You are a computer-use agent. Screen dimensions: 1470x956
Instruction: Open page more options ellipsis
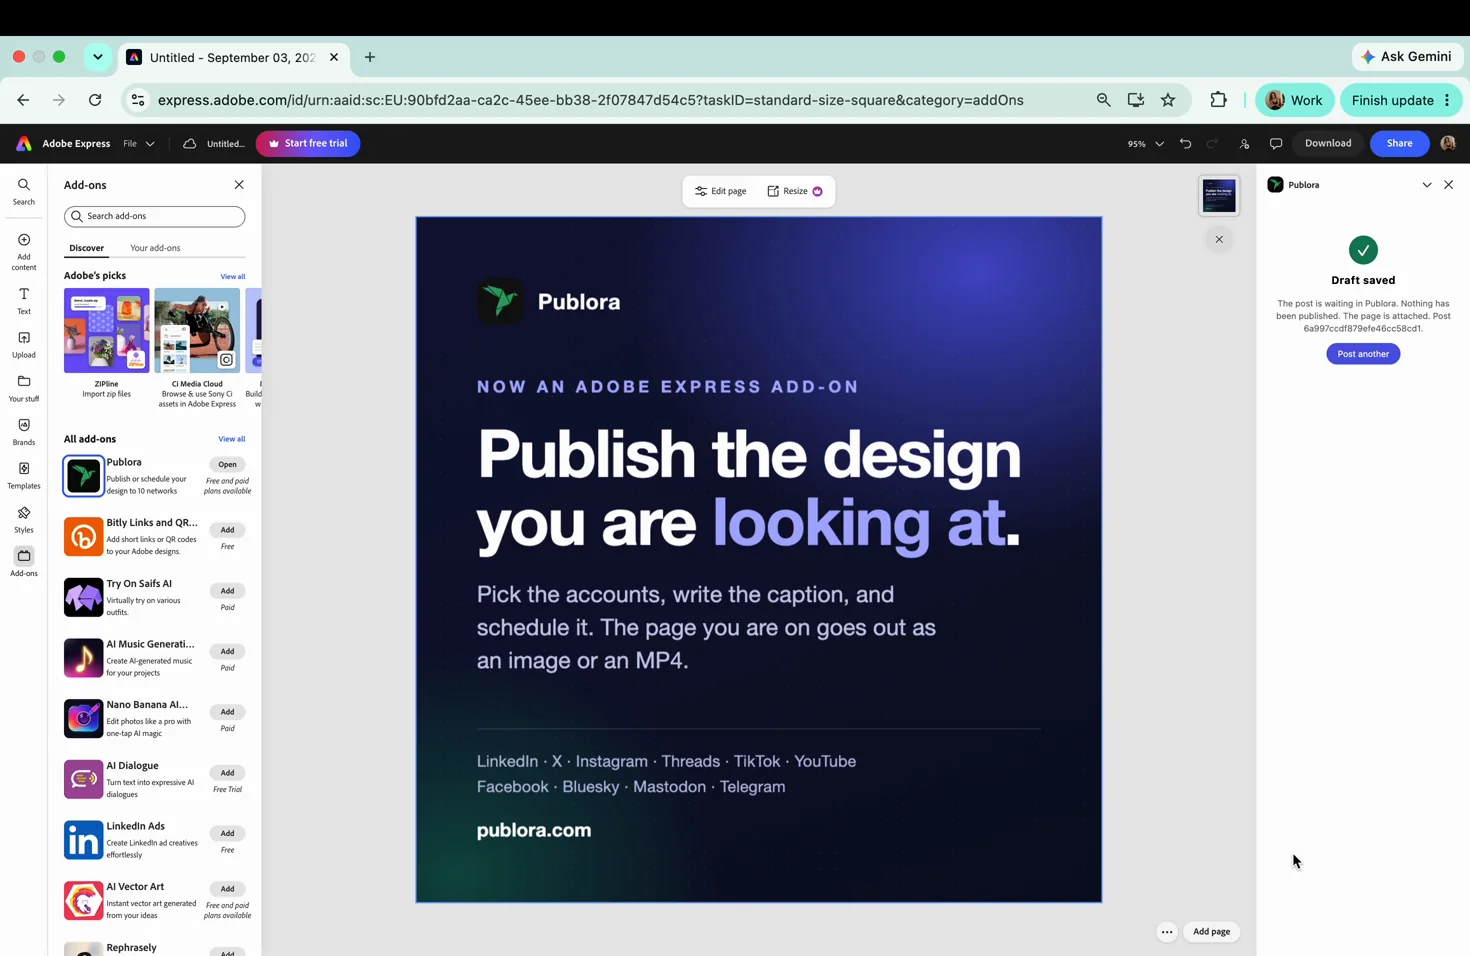tap(1167, 932)
